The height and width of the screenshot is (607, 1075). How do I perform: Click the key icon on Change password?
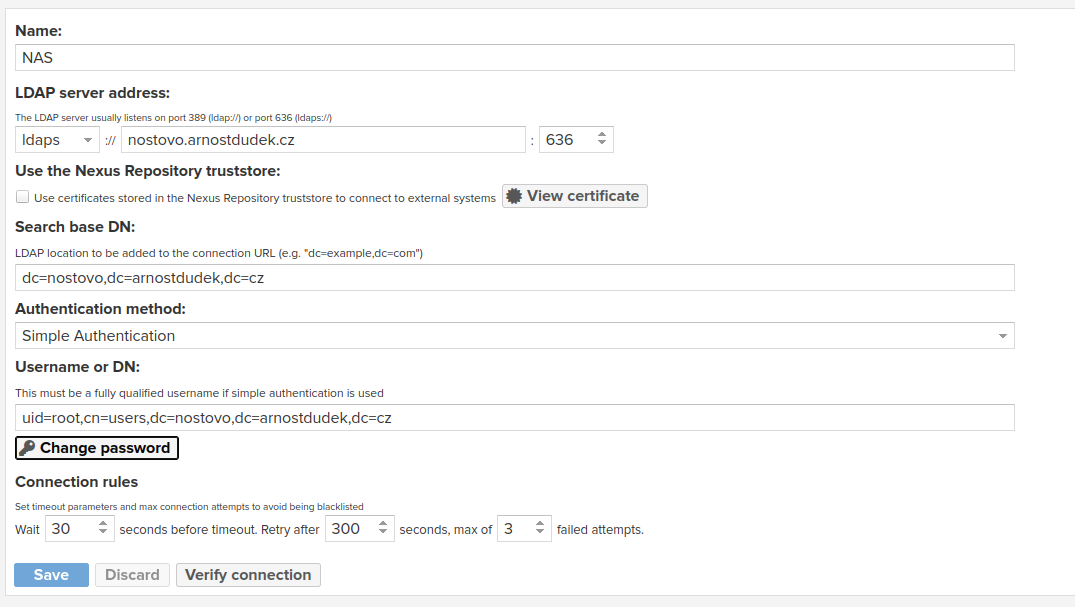pos(27,448)
